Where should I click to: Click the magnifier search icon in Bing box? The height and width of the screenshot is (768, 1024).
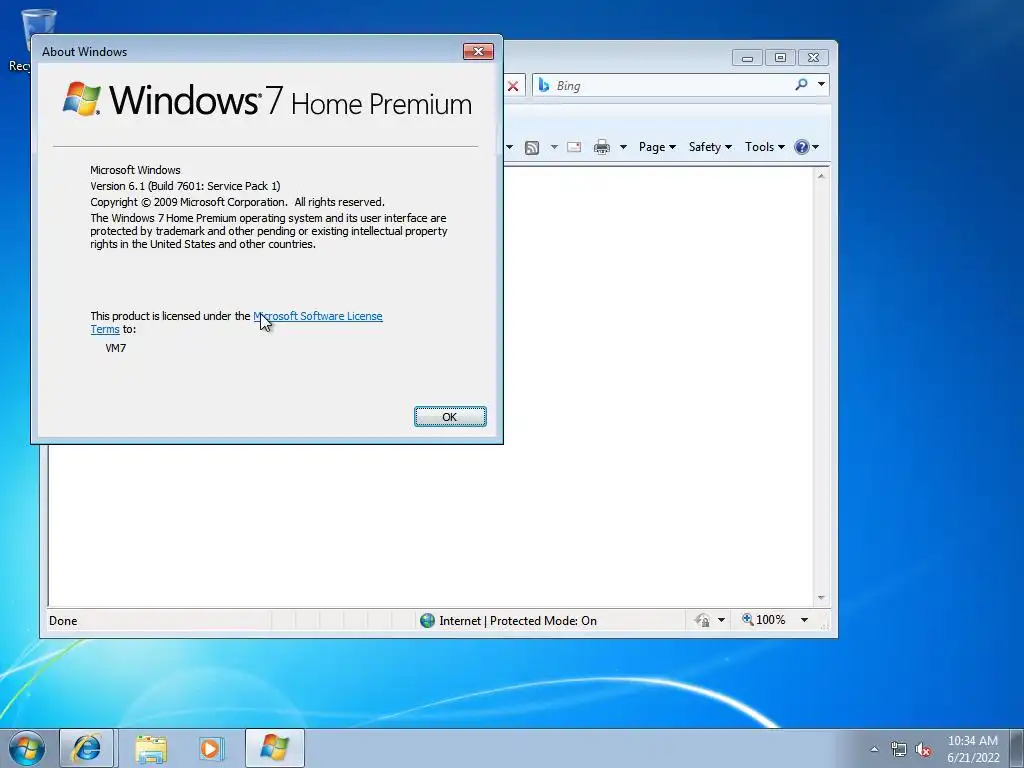[x=801, y=84]
